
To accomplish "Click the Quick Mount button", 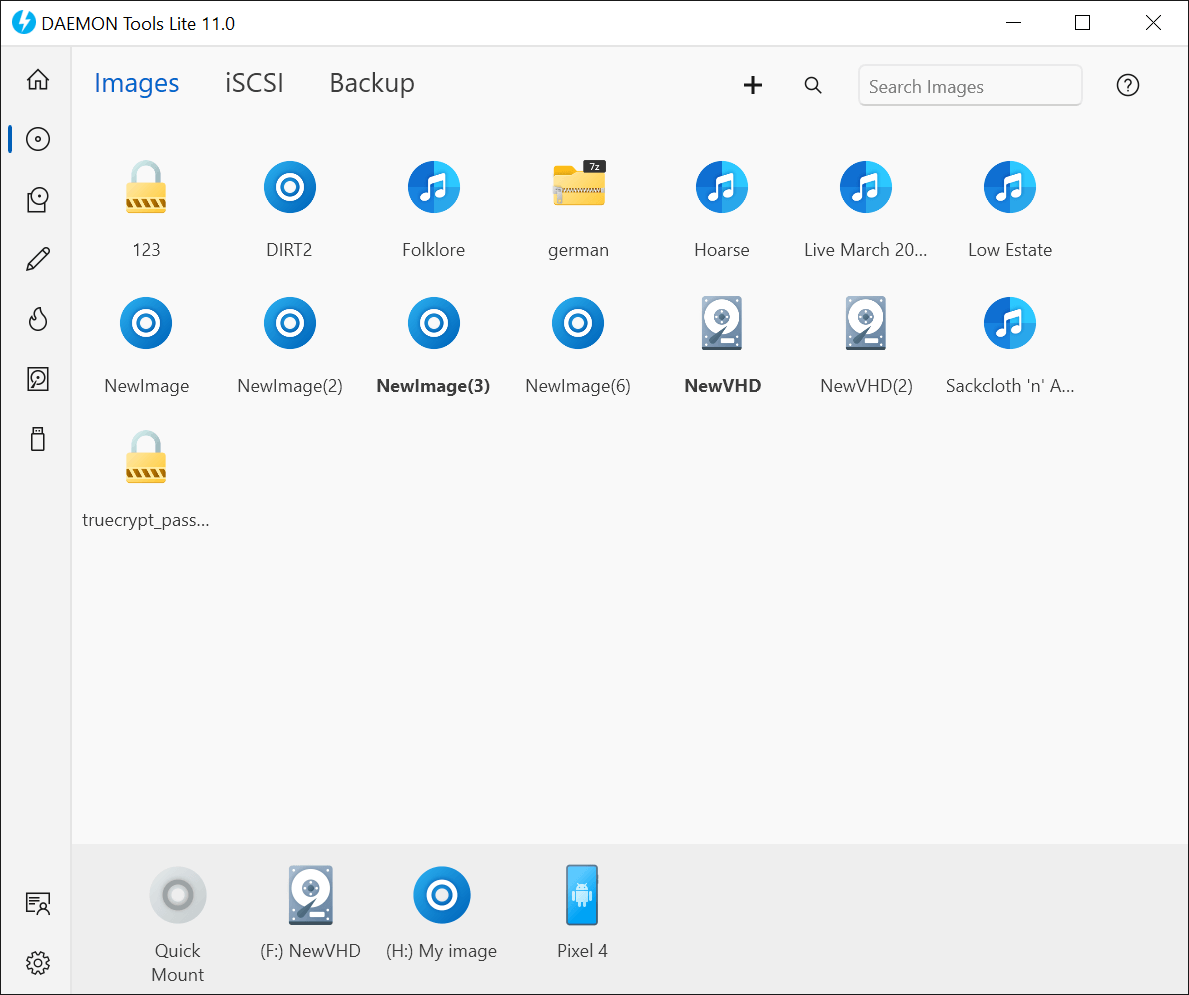I will 177,895.
